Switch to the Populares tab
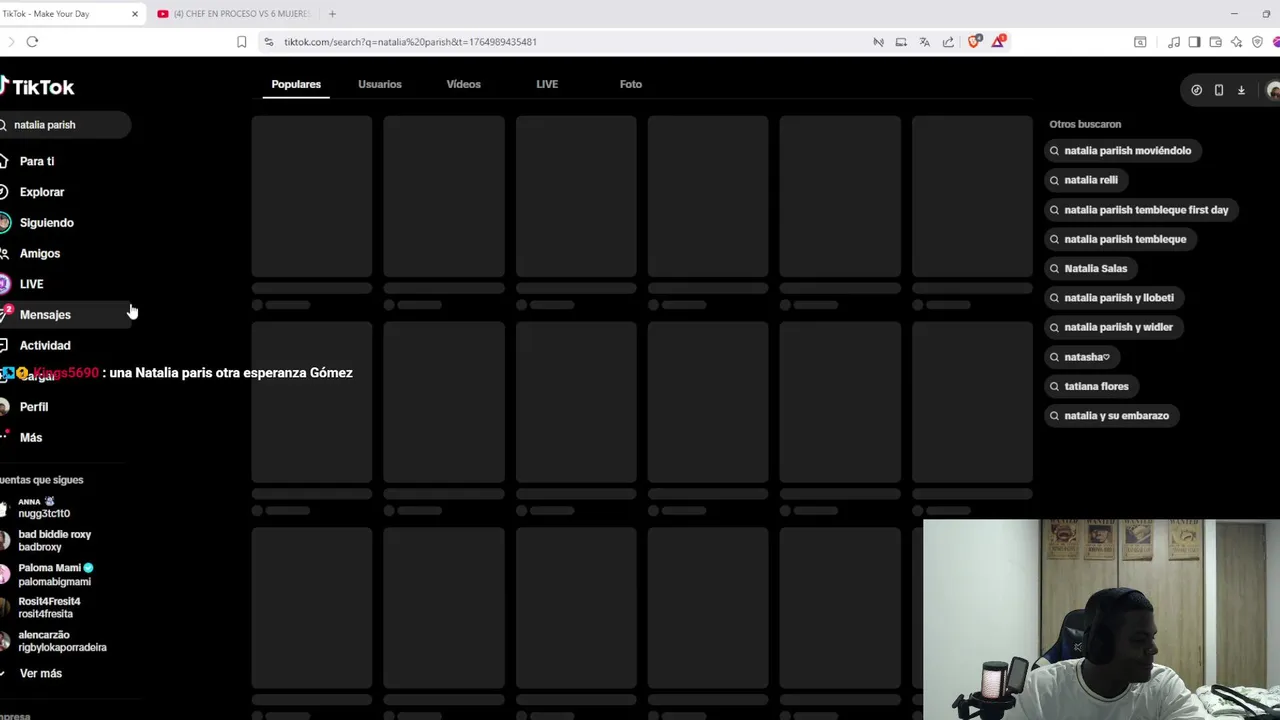The image size is (1280, 720). coord(296,84)
